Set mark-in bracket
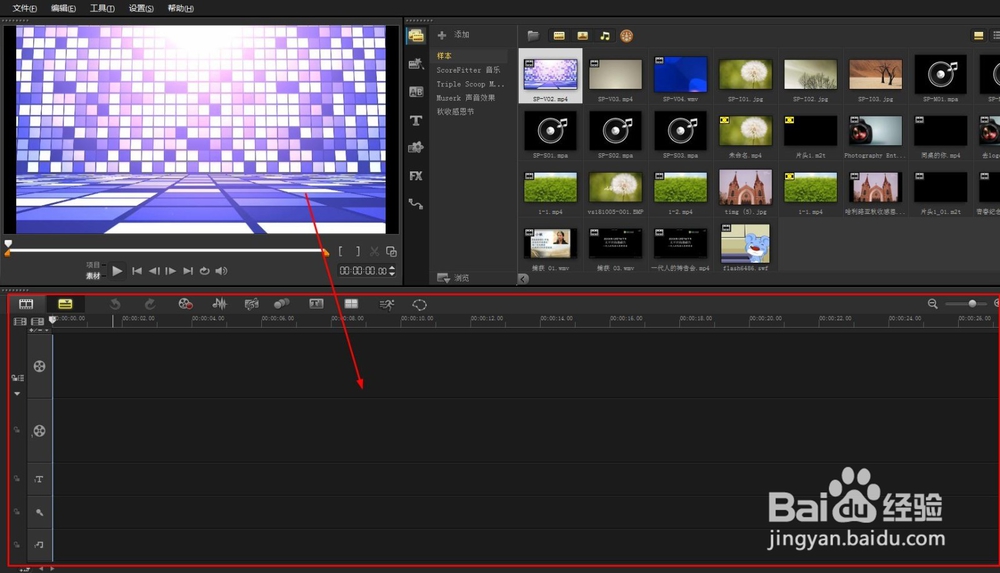1000x573 pixels. pos(341,251)
